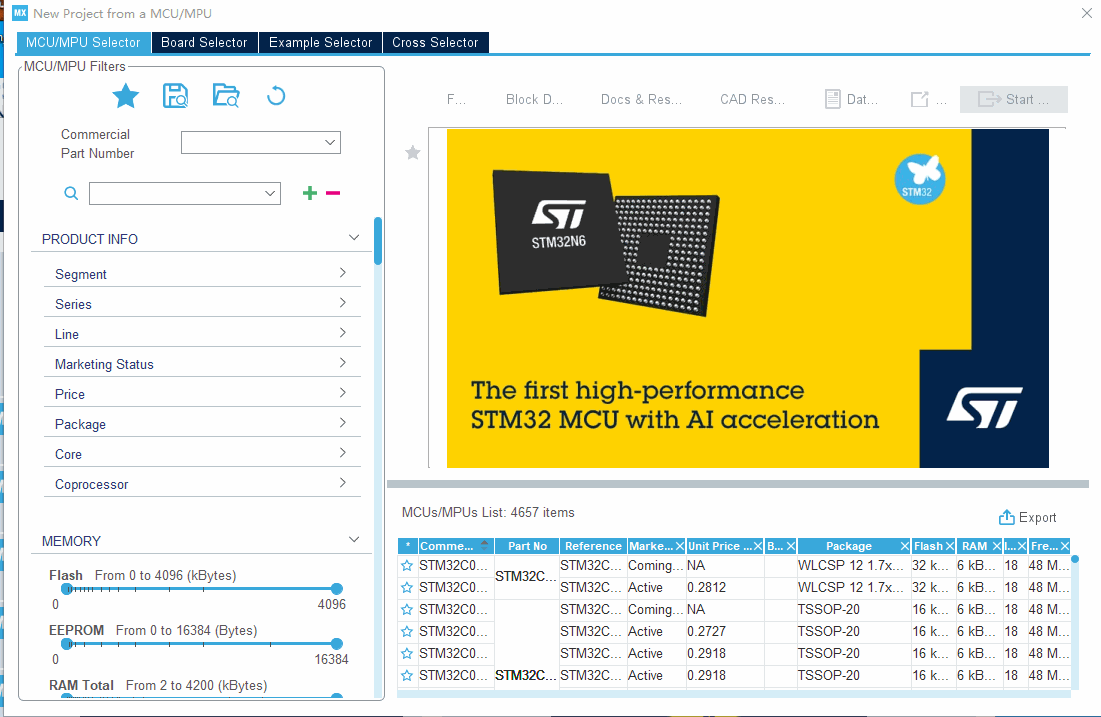Favorite the row priced 0.2812
This screenshot has height=717, width=1101.
pos(407,588)
